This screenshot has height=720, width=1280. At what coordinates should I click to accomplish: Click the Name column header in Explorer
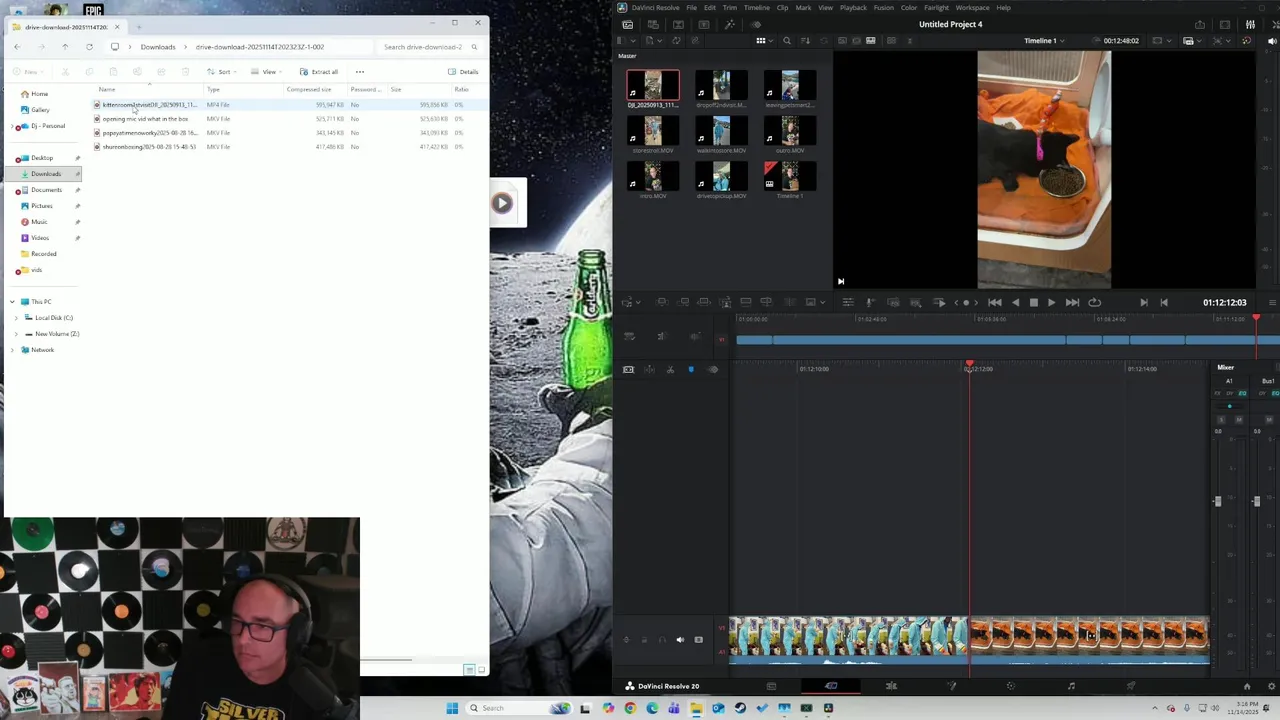[x=107, y=90]
